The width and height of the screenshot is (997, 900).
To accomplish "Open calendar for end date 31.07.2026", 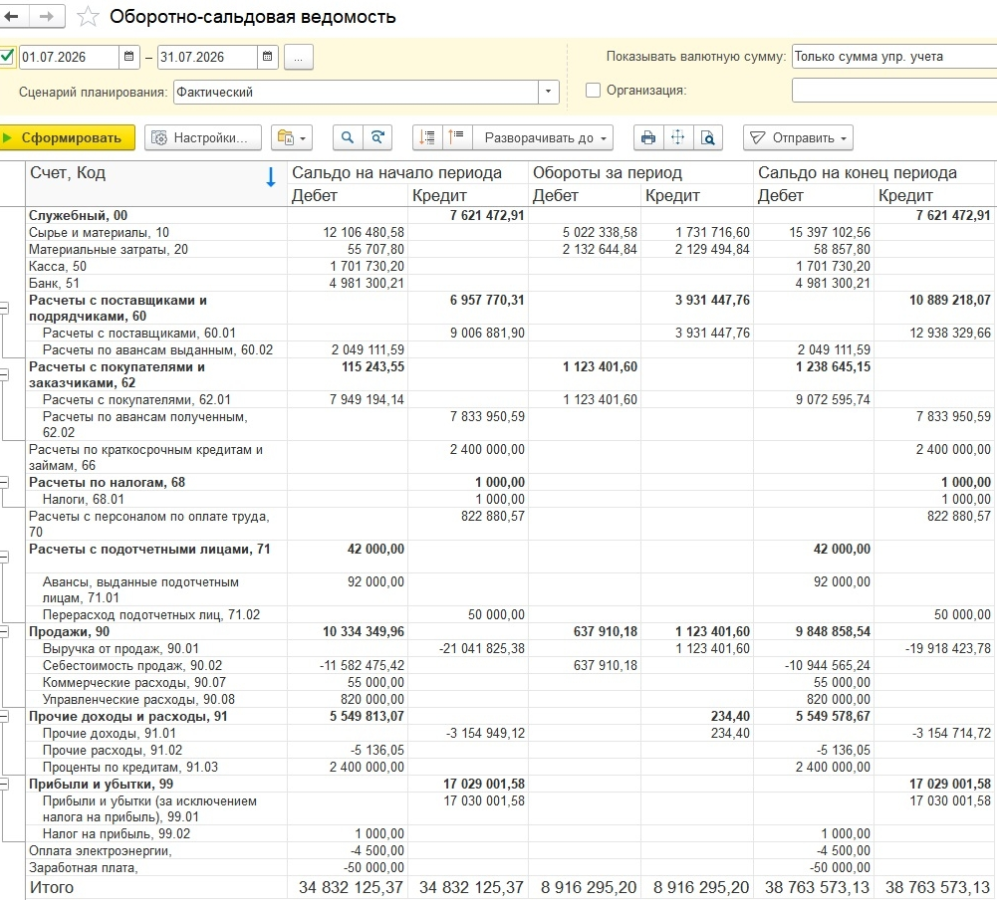I will pyautogui.click(x=267, y=57).
